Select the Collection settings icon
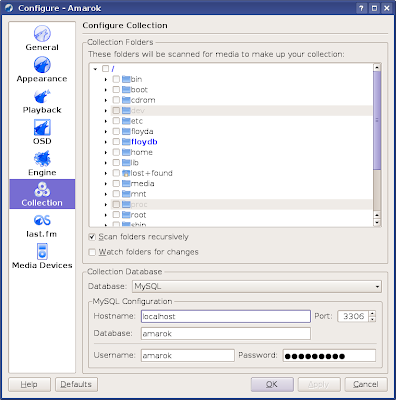The height and width of the screenshot is (400, 396). click(x=42, y=190)
